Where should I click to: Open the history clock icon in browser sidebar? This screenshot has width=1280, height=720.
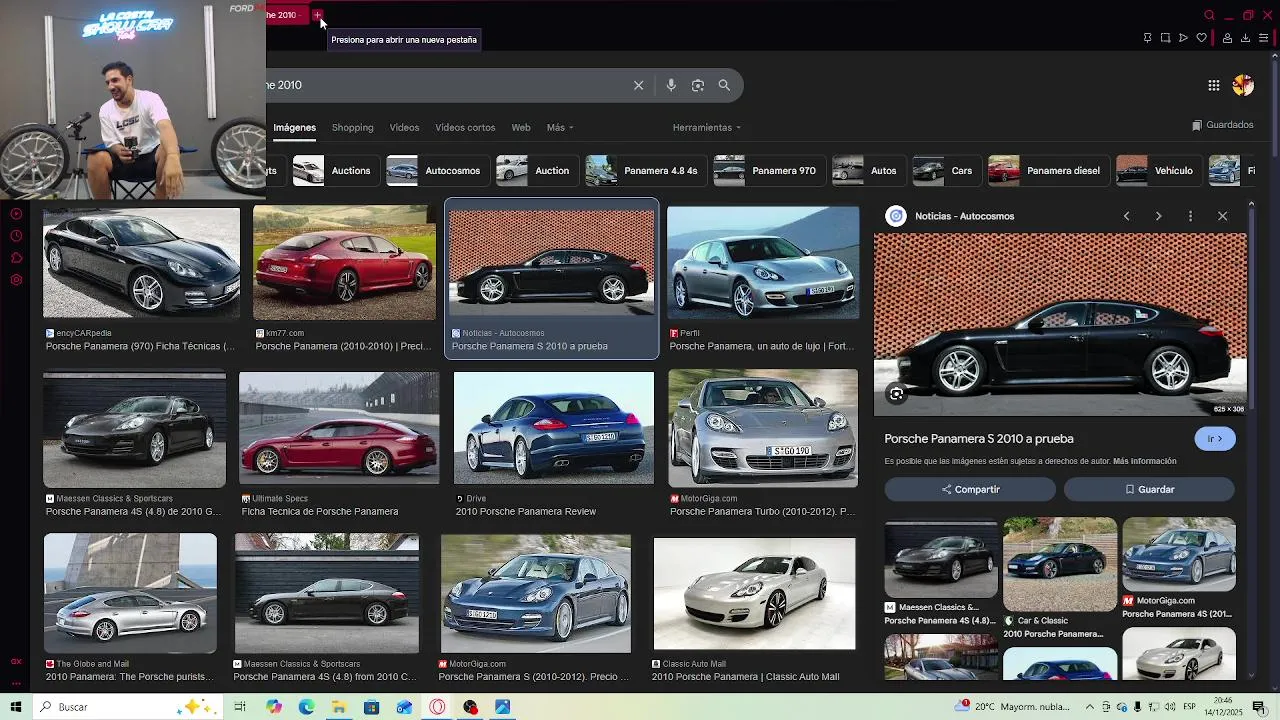tap(16, 236)
